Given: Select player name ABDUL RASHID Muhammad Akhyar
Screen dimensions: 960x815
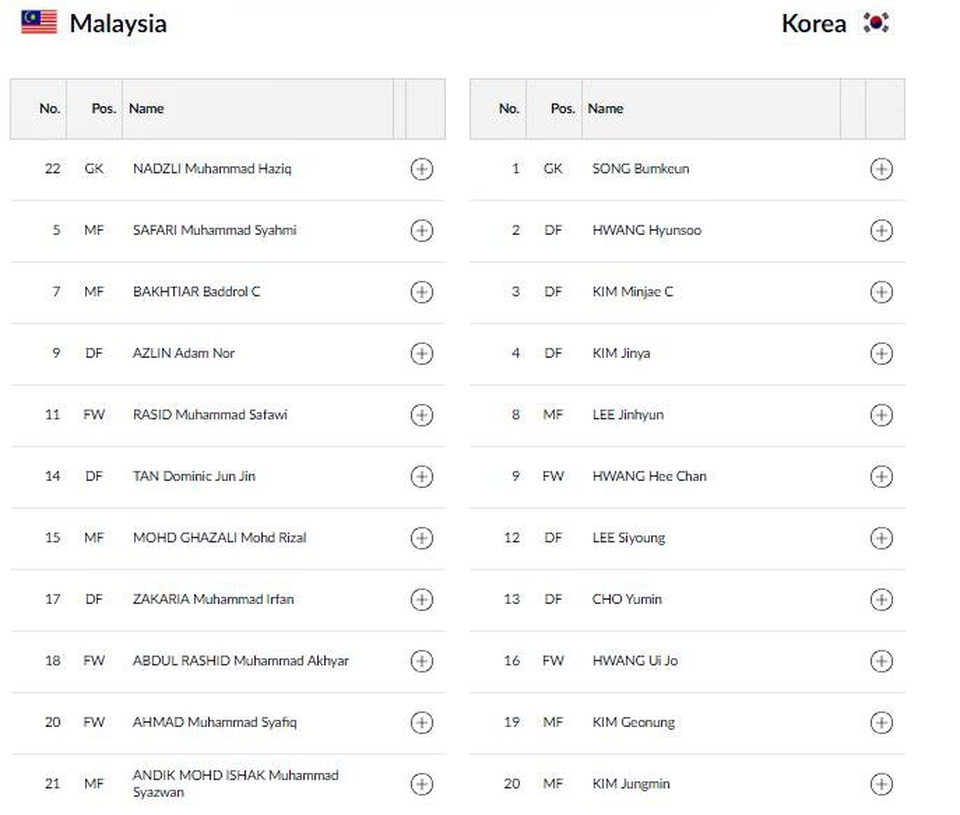Looking at the screenshot, I should (241, 661).
